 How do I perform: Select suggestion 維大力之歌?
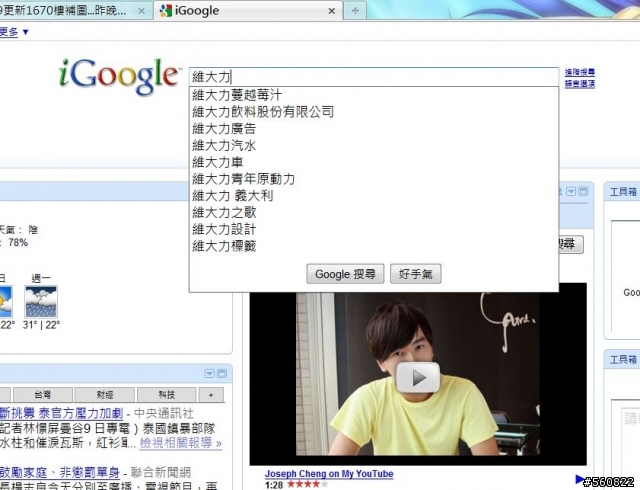coord(373,212)
